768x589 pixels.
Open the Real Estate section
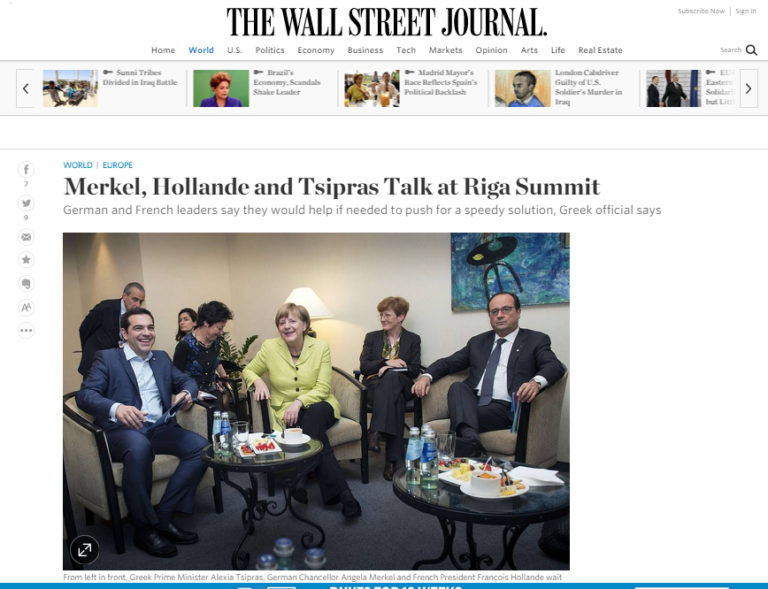[x=600, y=50]
